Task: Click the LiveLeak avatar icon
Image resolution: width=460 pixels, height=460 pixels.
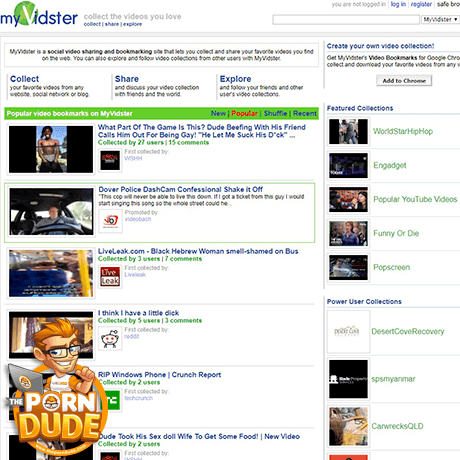Action: [110, 277]
